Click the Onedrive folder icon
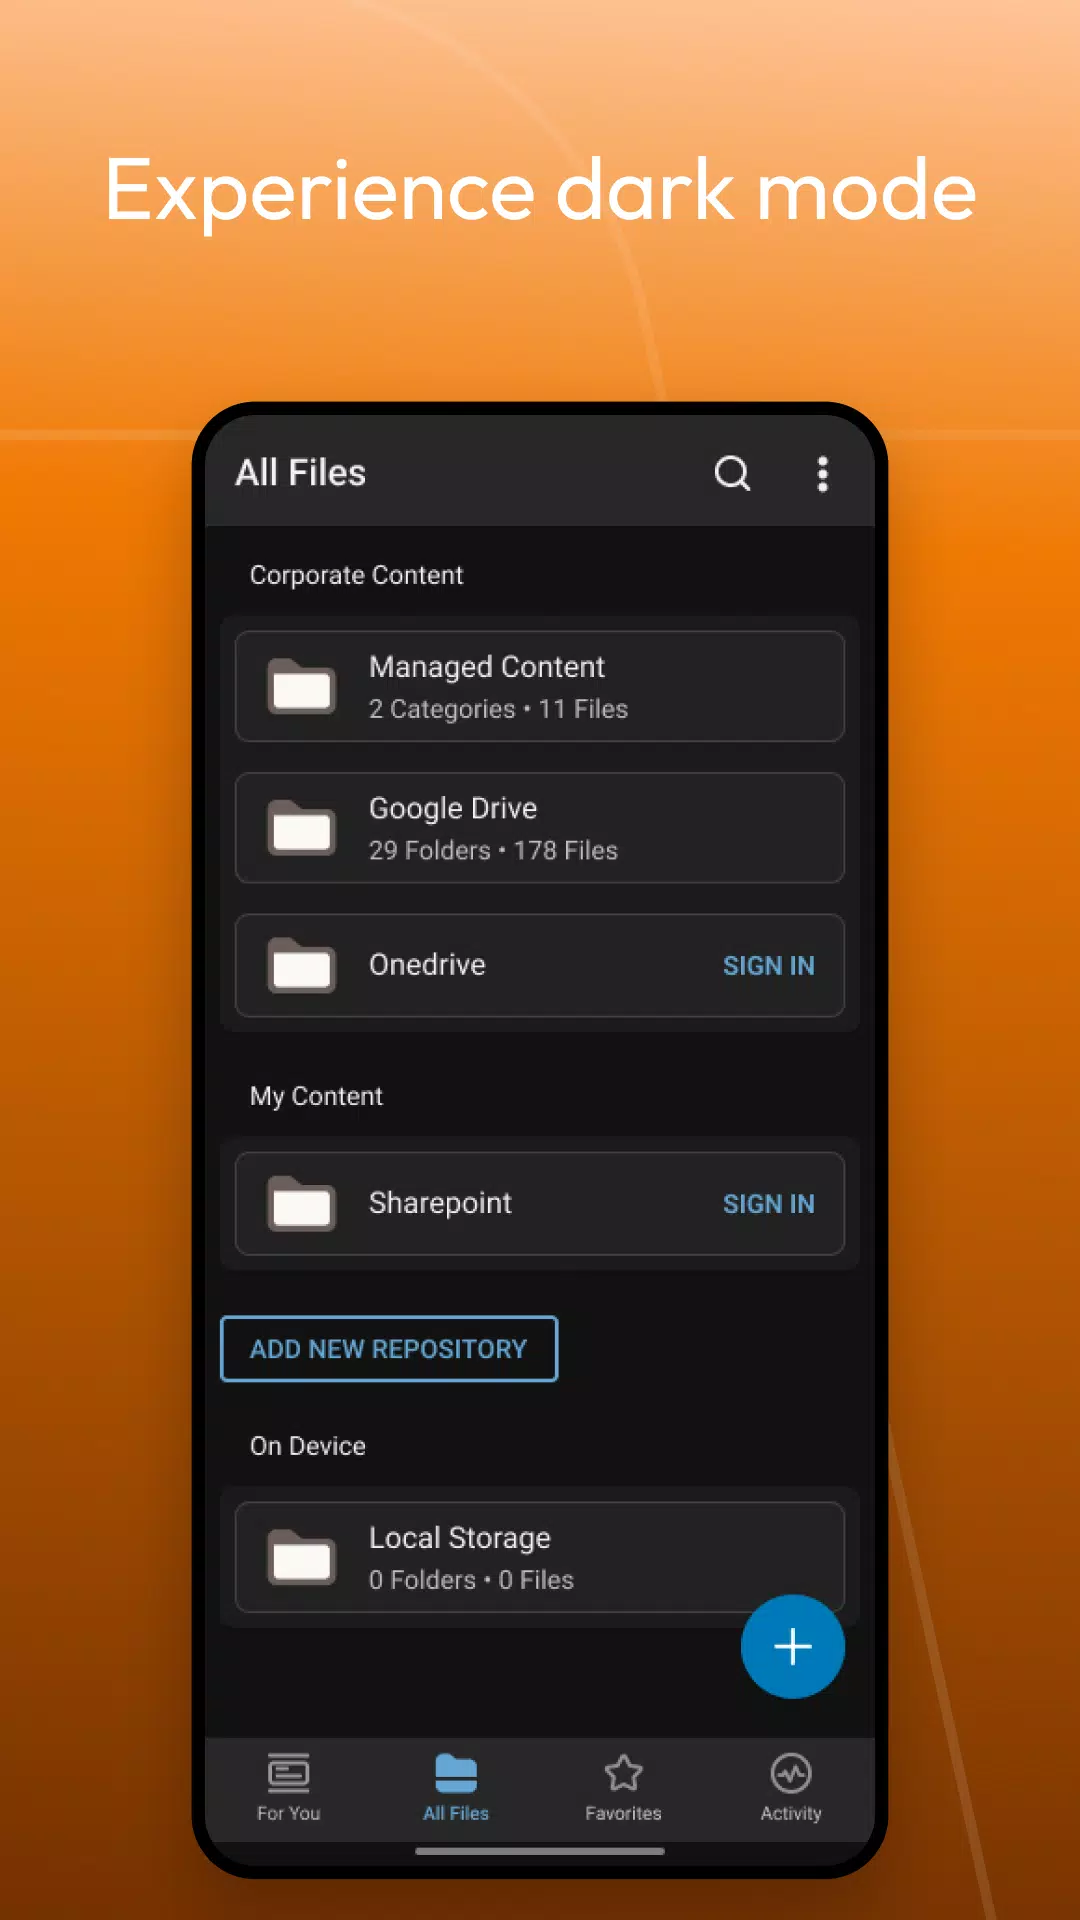The image size is (1080, 1920). (301, 965)
